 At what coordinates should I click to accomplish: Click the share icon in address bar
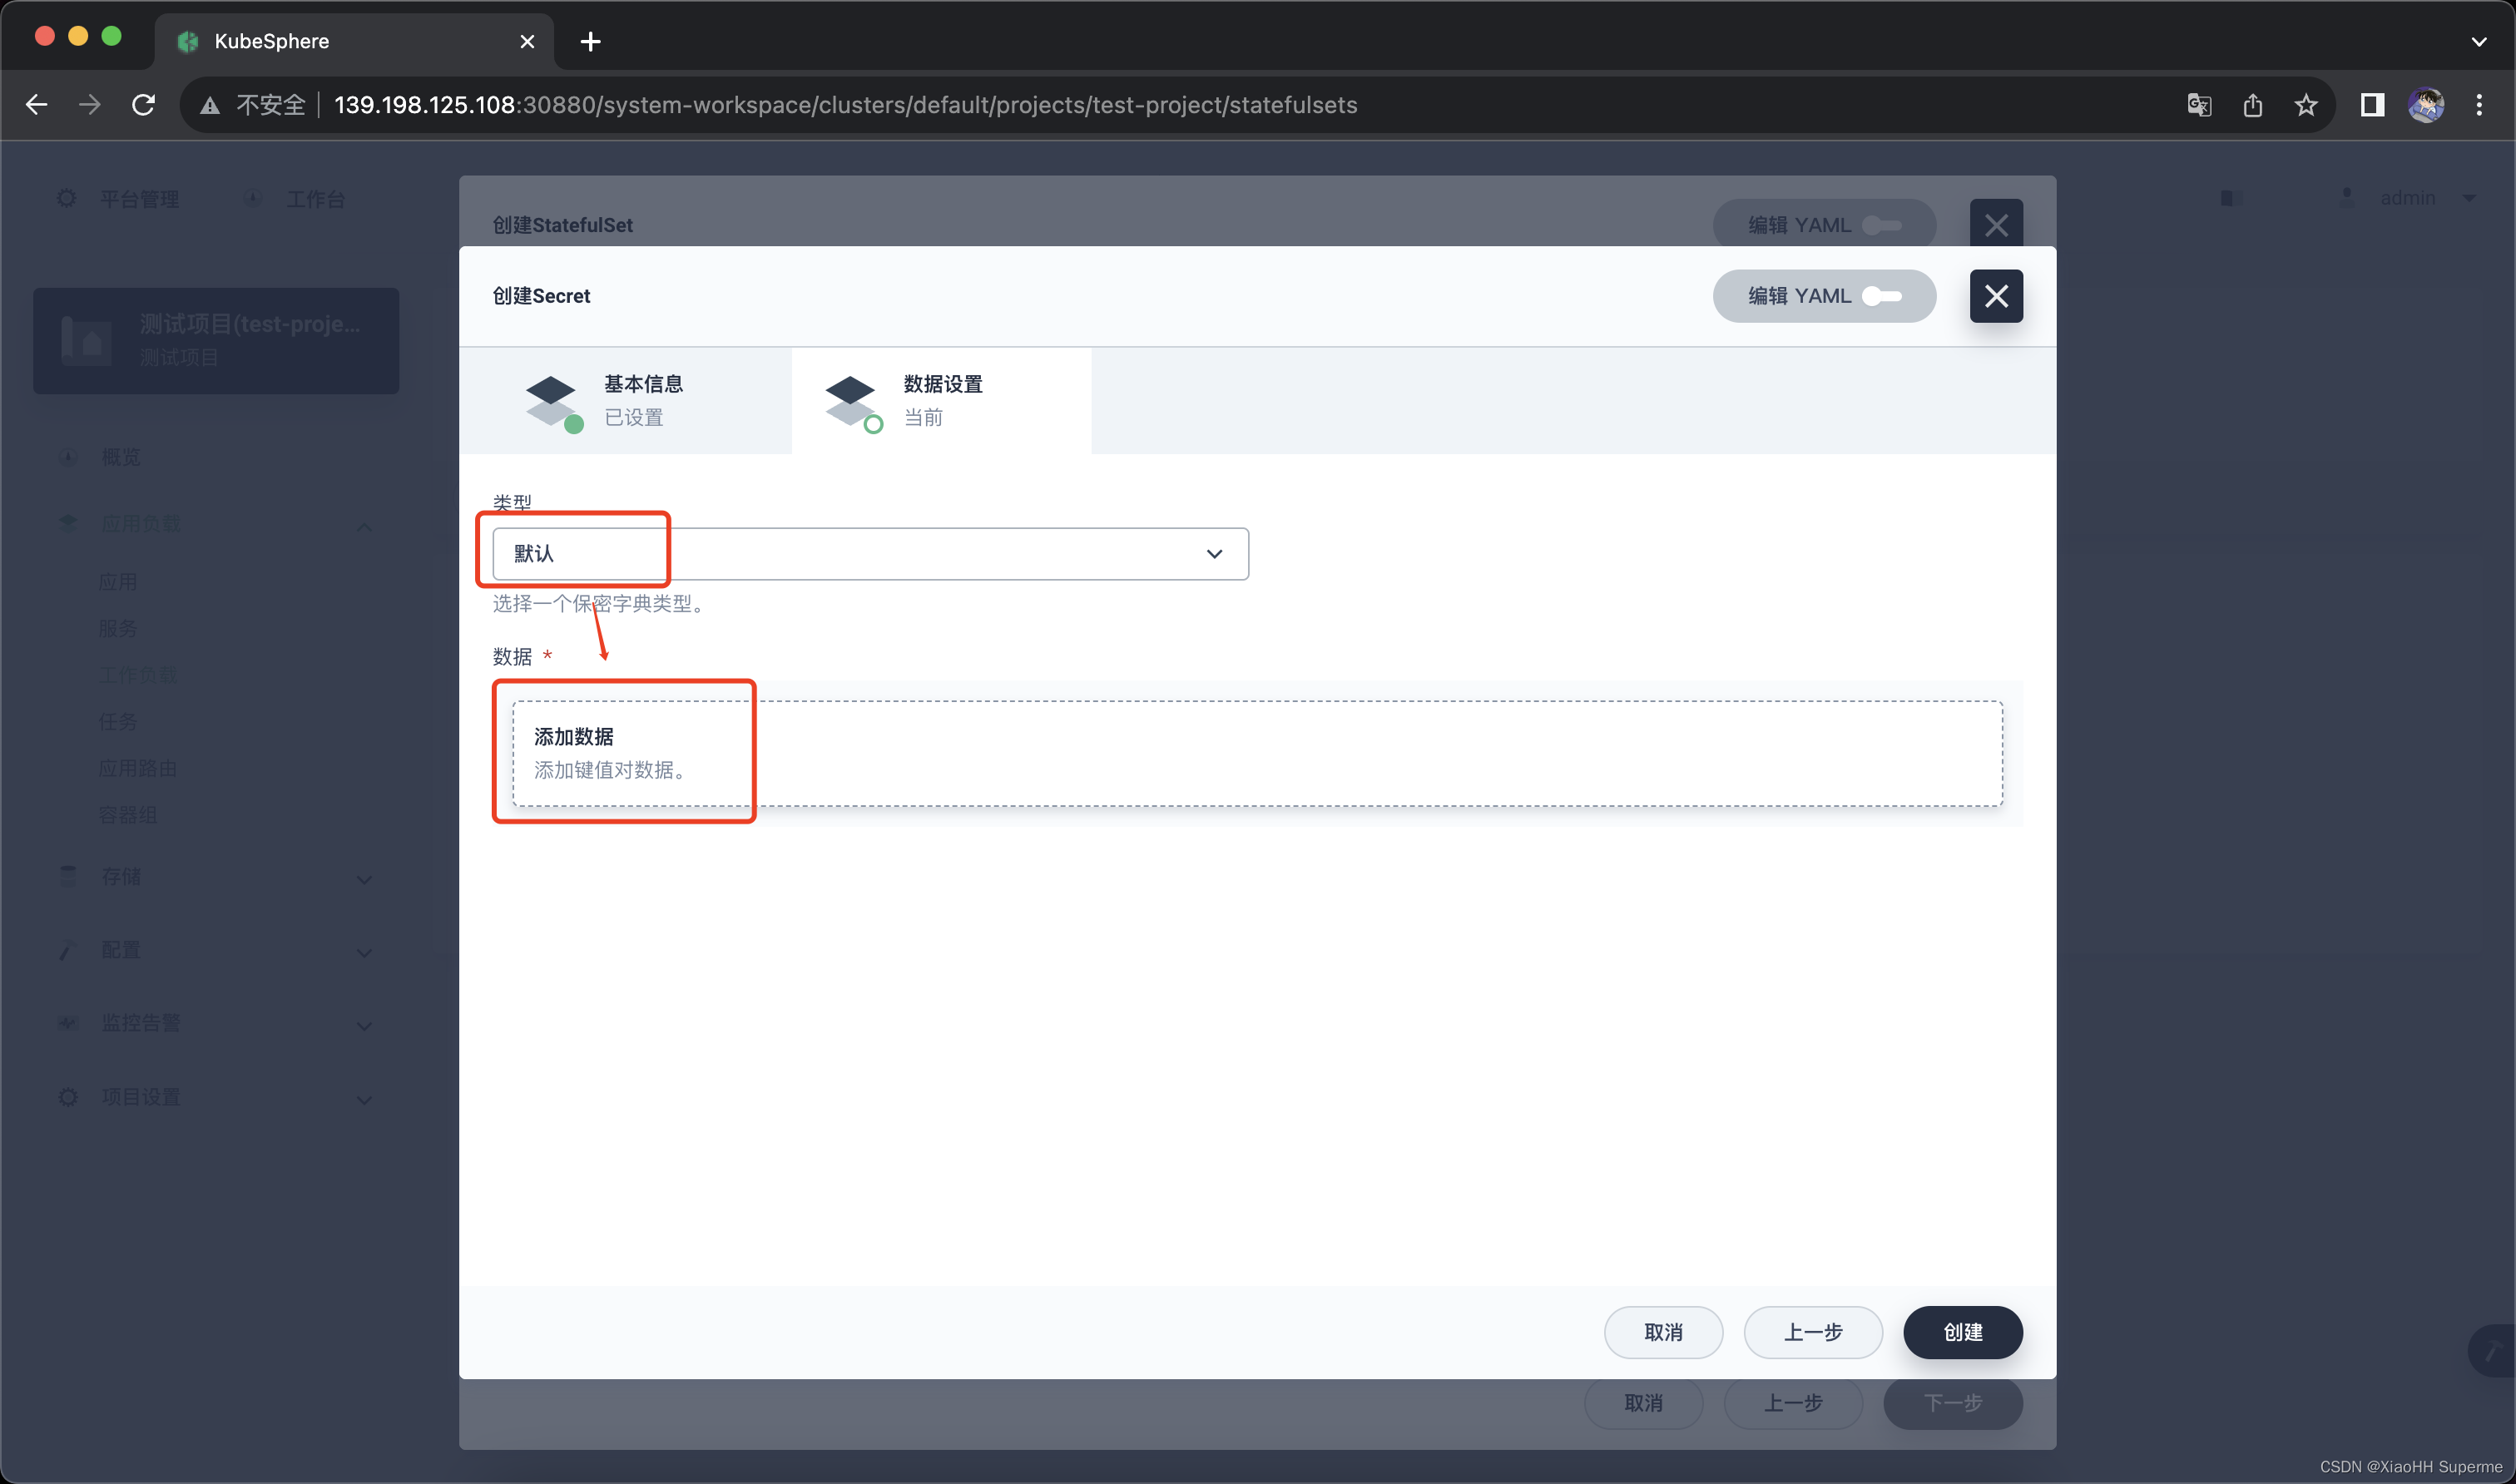click(2252, 105)
